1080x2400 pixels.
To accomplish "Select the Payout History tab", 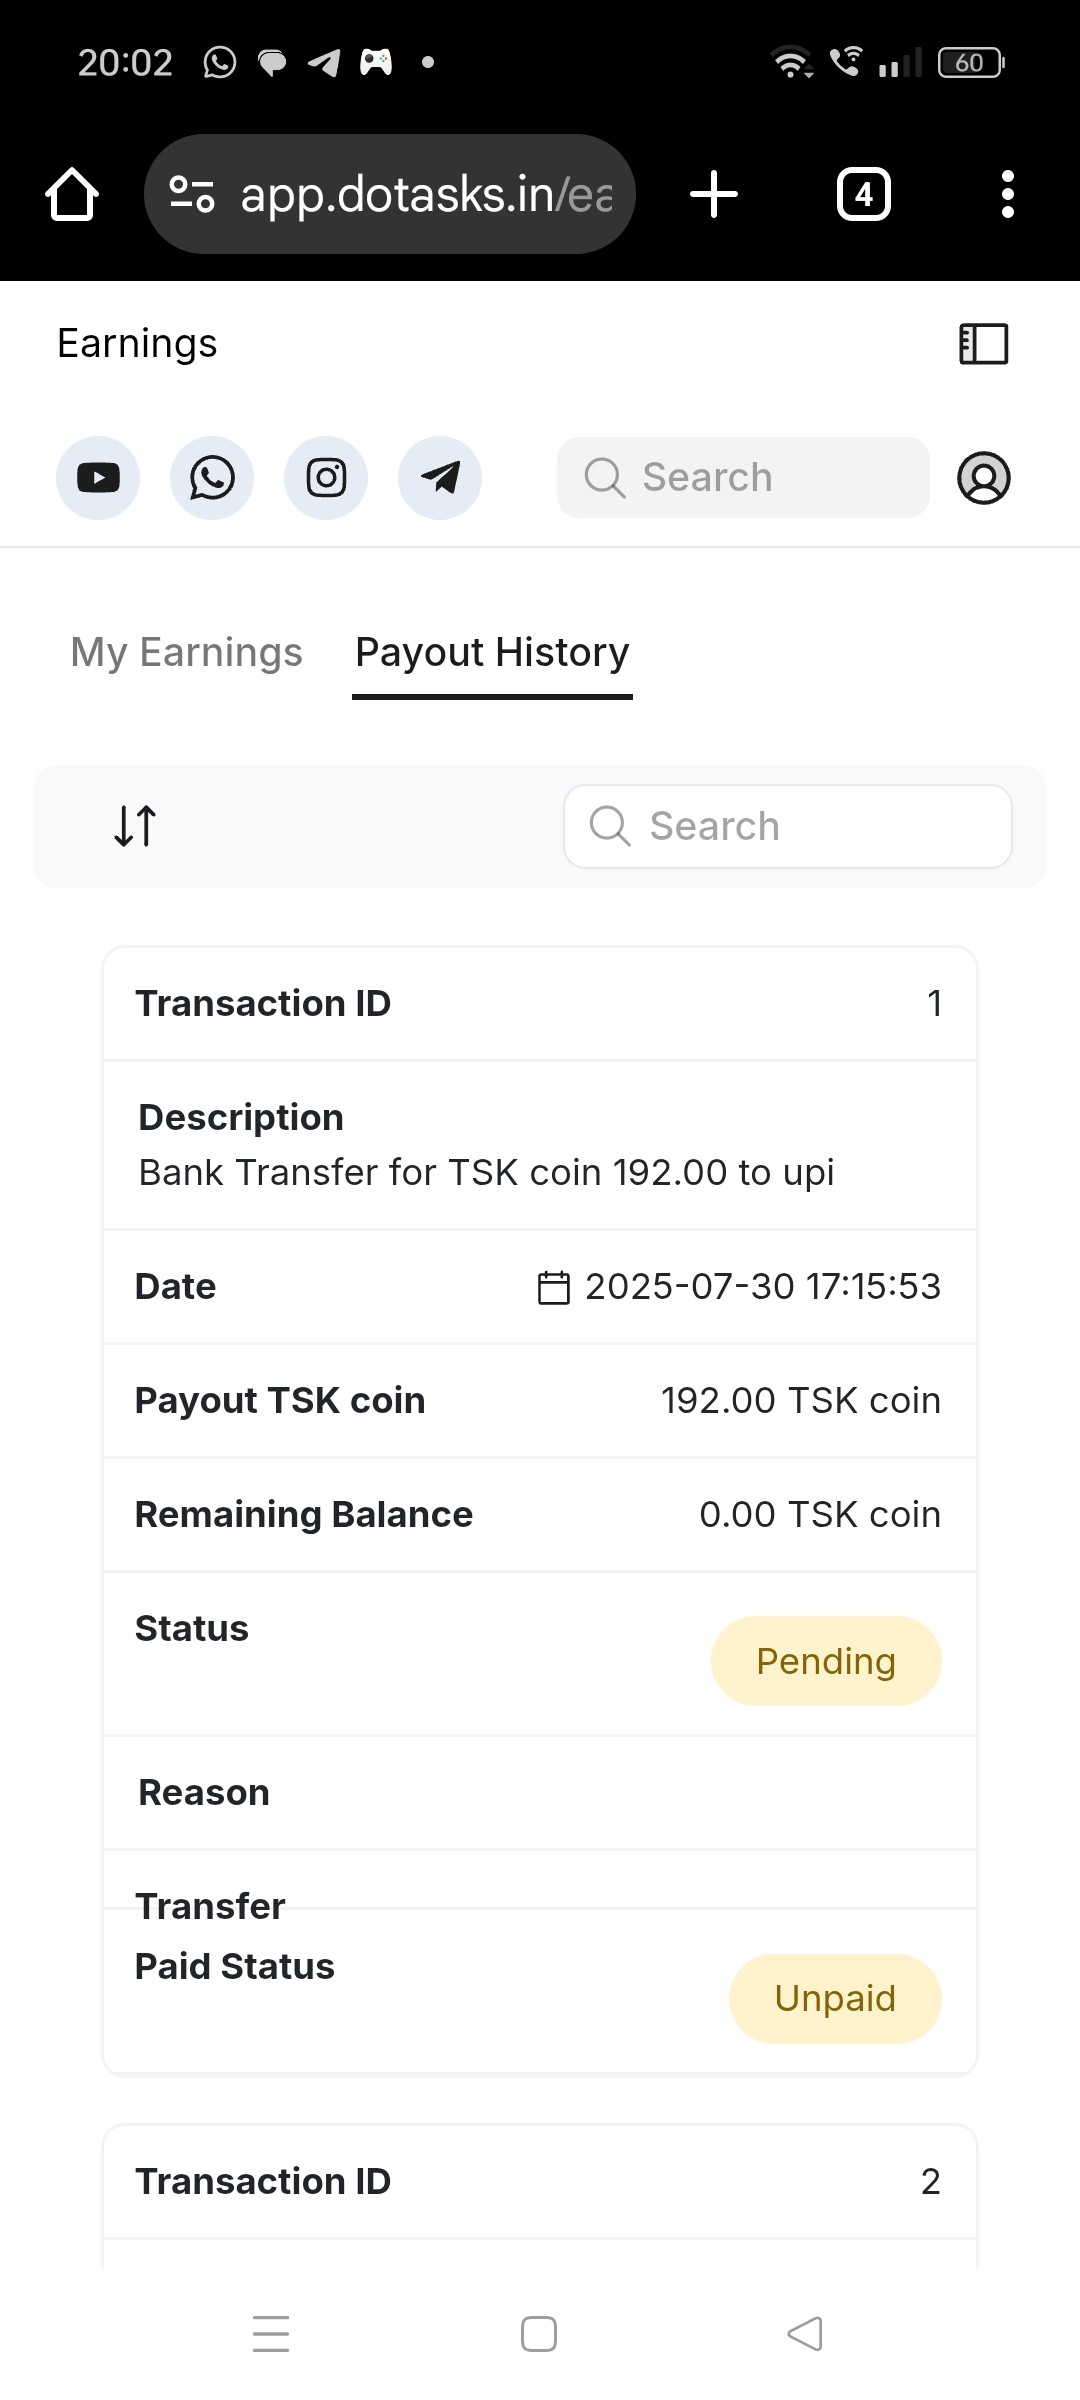I will pyautogui.click(x=492, y=652).
